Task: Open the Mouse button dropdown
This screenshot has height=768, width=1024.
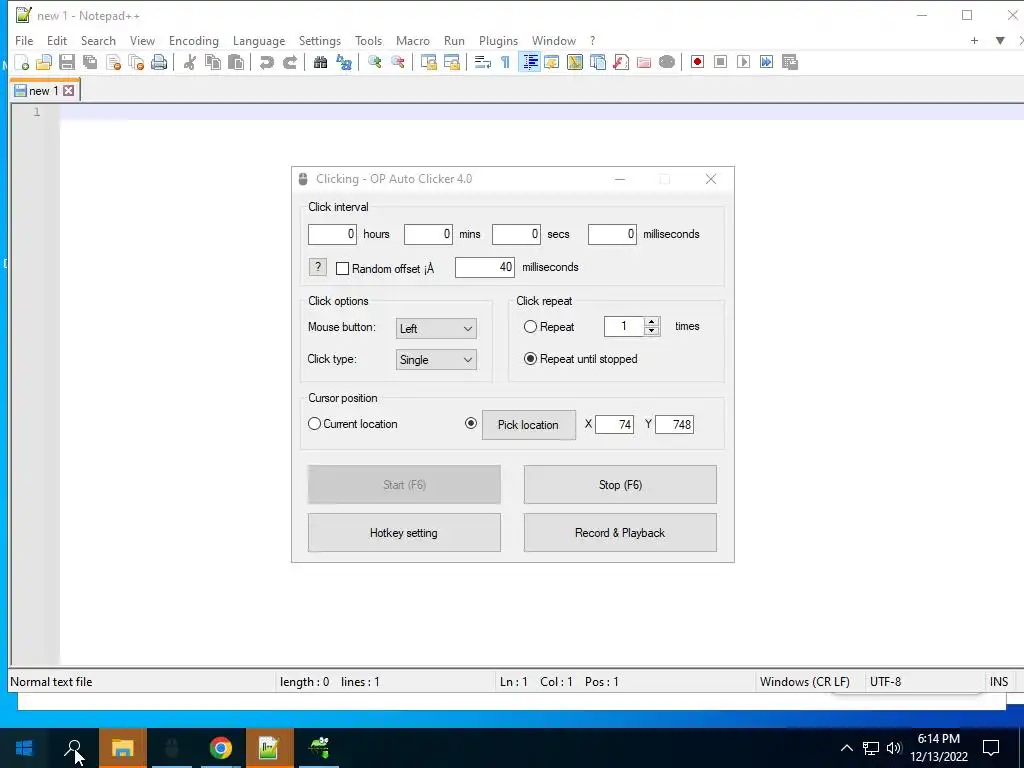Action: pos(436,328)
